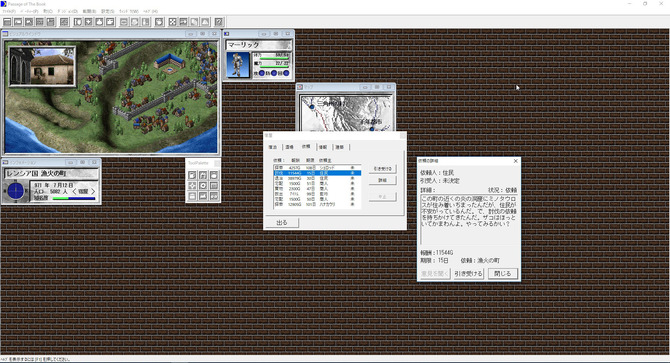The image size is (670, 363).
Task: Click the potion flask toolbar icon
Action: [x=100, y=22]
